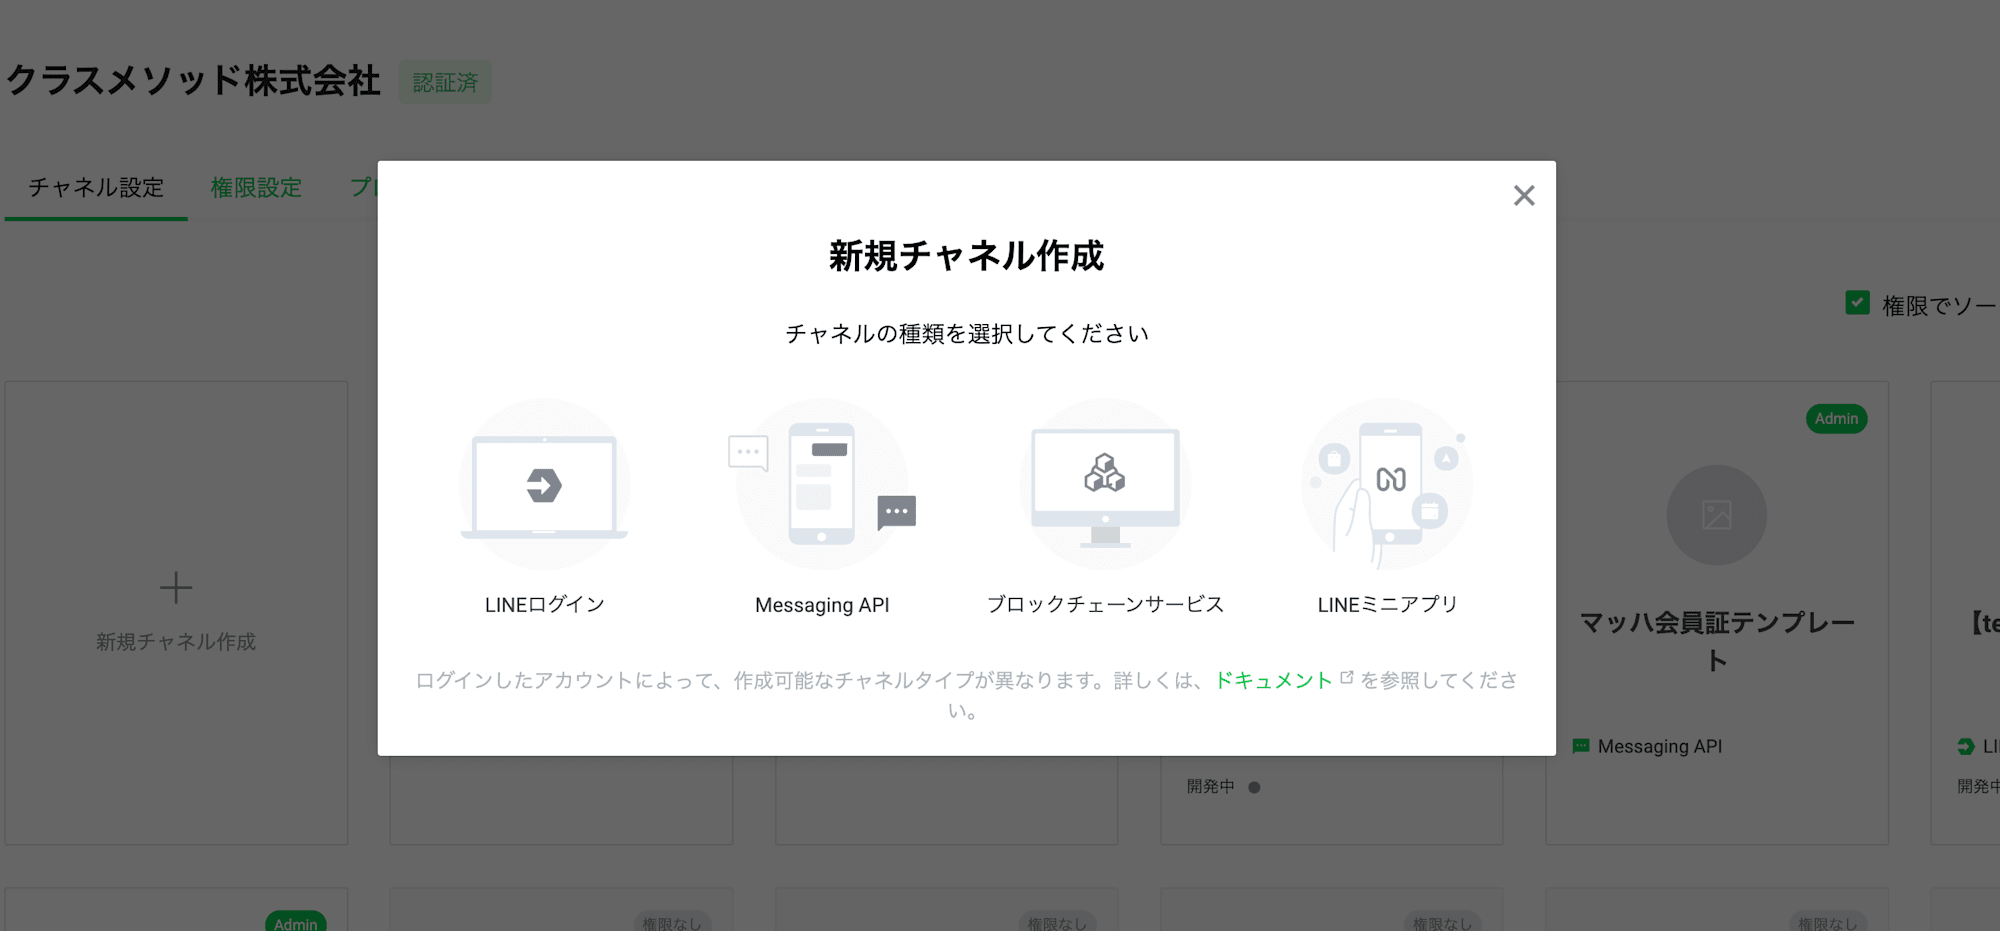Click the Admin badge on マッハ会員証テンプレート card

pos(1836,418)
